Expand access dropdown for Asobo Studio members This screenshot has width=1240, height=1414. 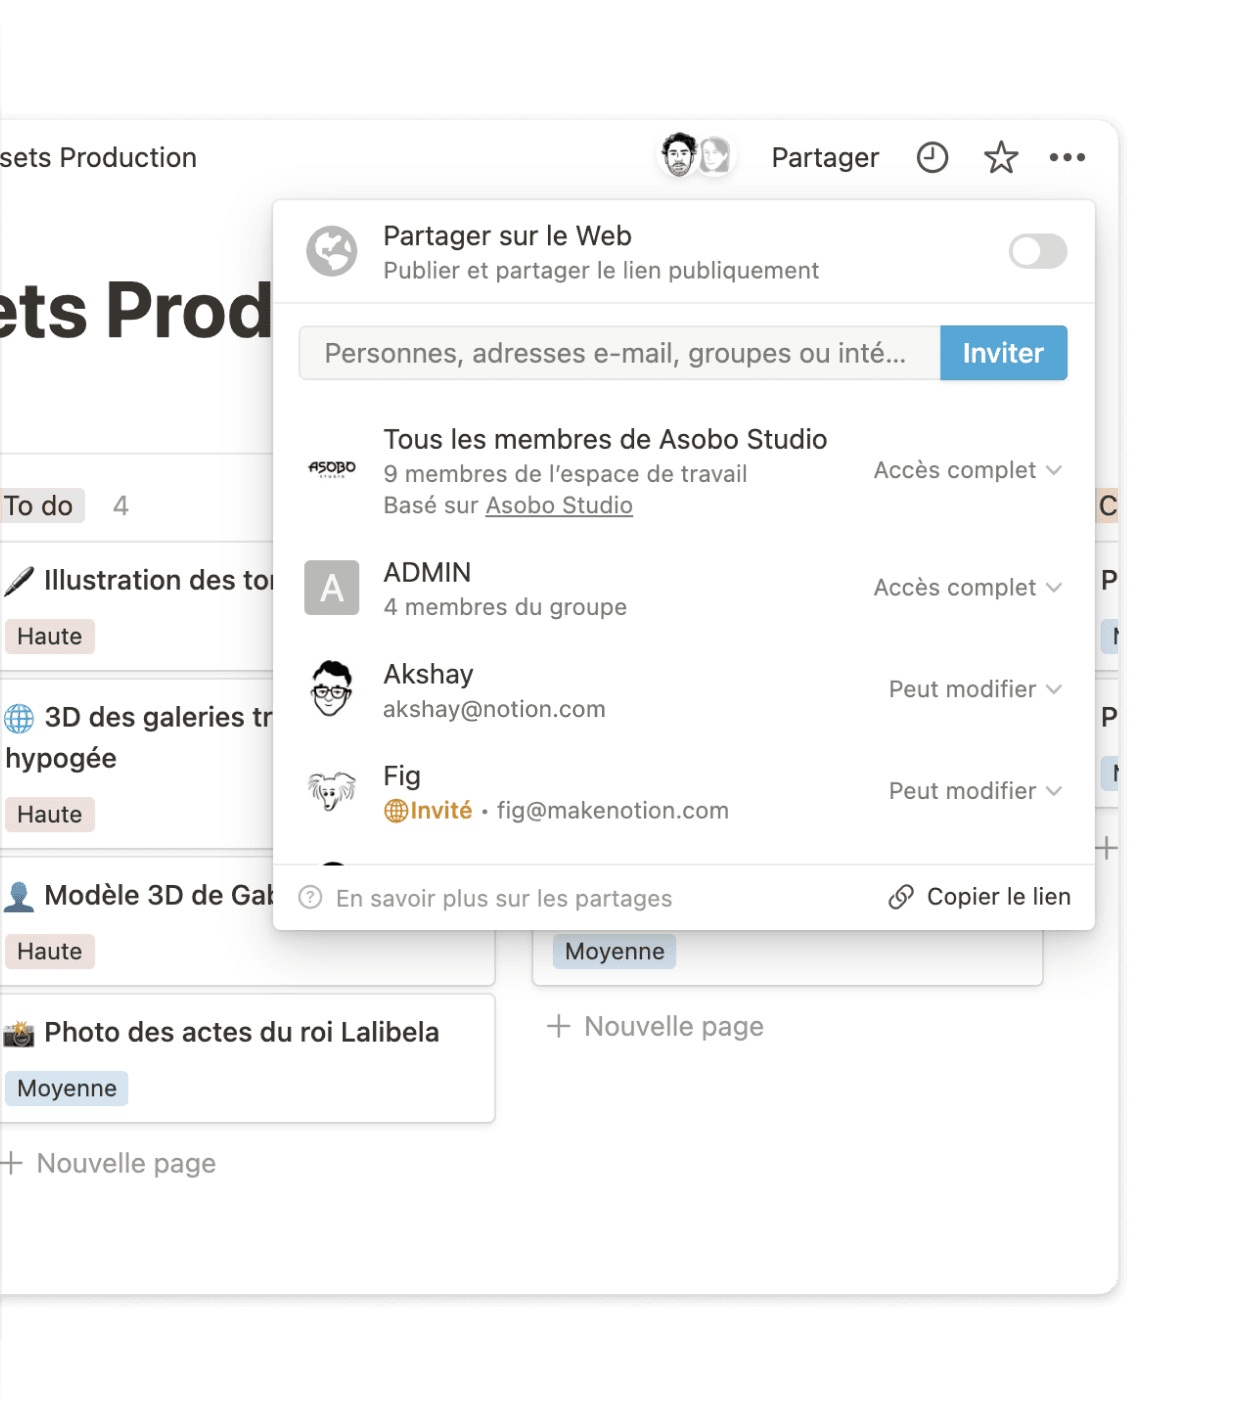point(966,470)
